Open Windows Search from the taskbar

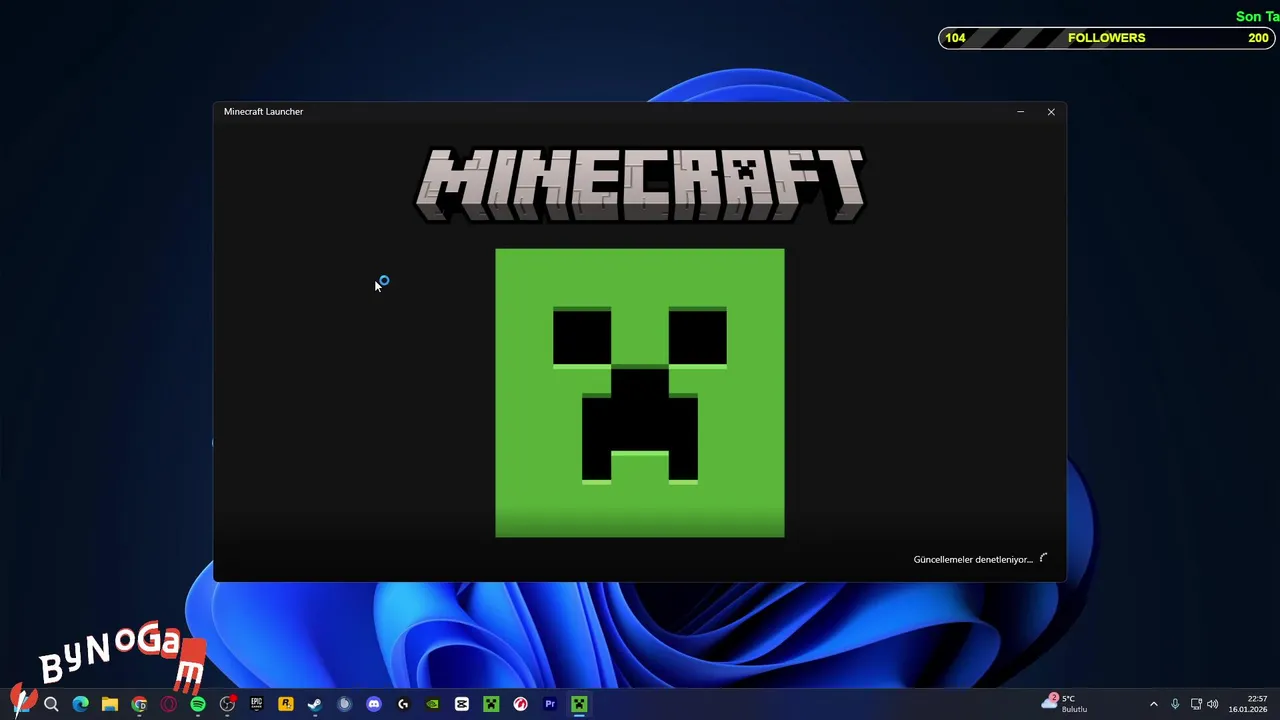51,704
